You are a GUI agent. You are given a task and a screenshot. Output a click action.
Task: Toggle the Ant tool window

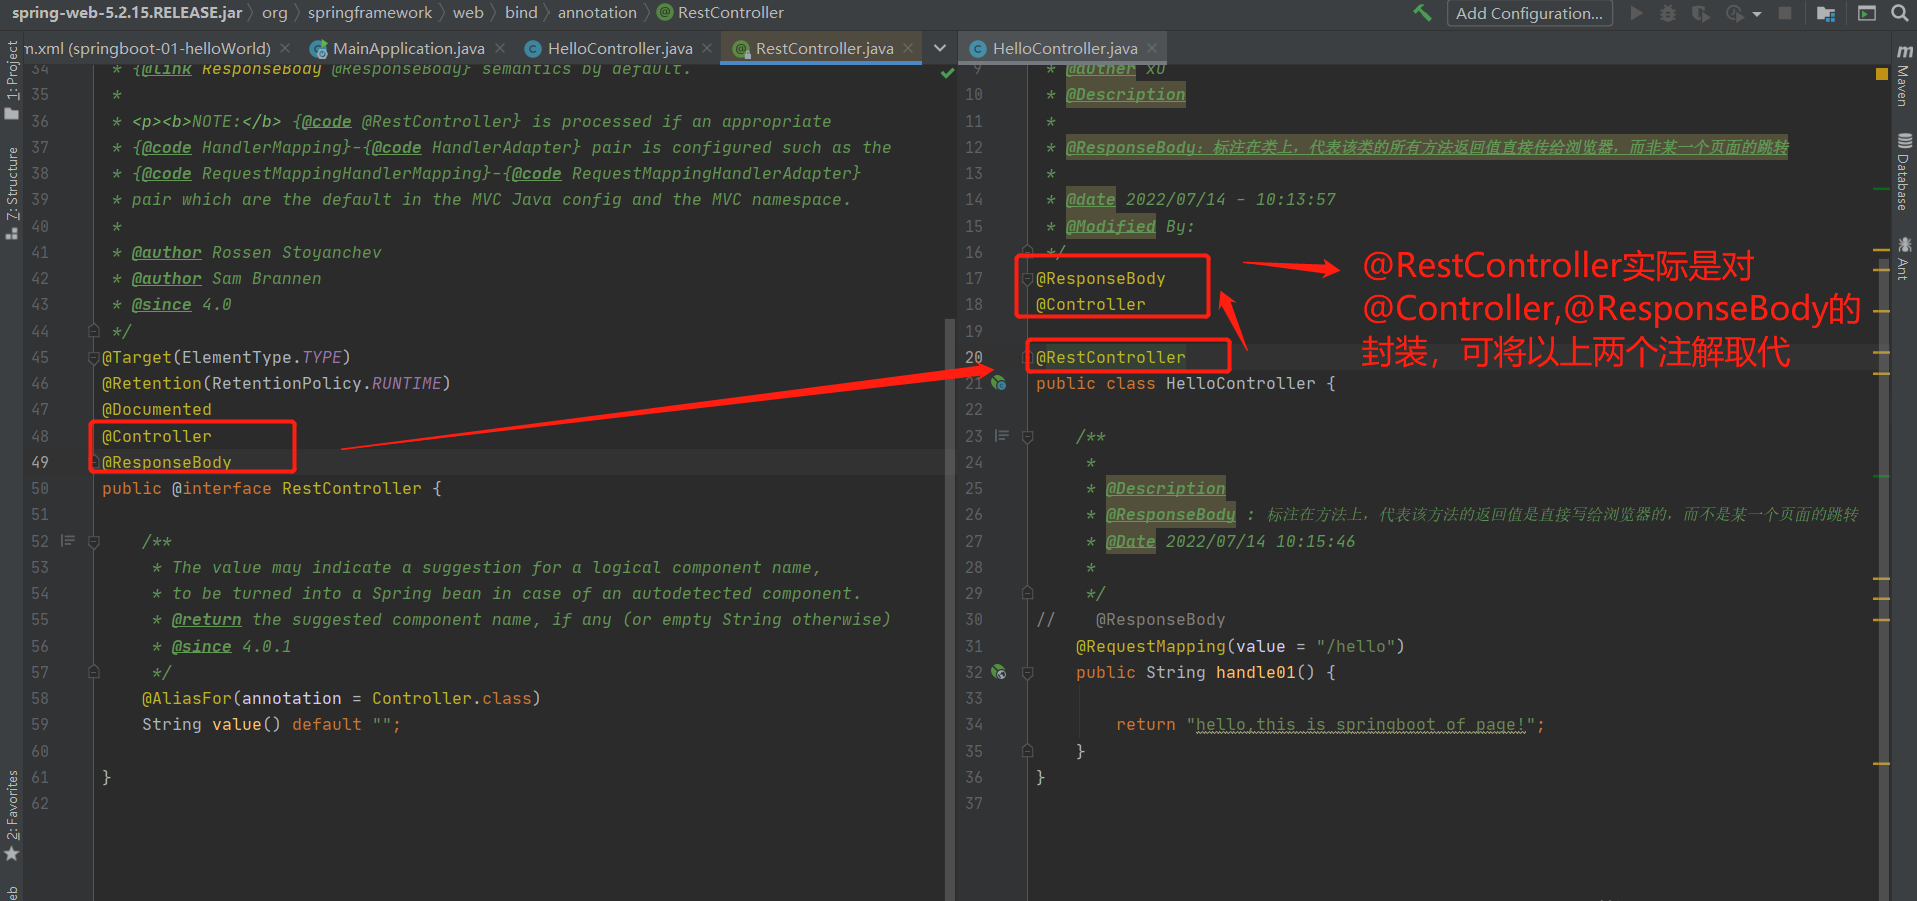pos(1903,258)
